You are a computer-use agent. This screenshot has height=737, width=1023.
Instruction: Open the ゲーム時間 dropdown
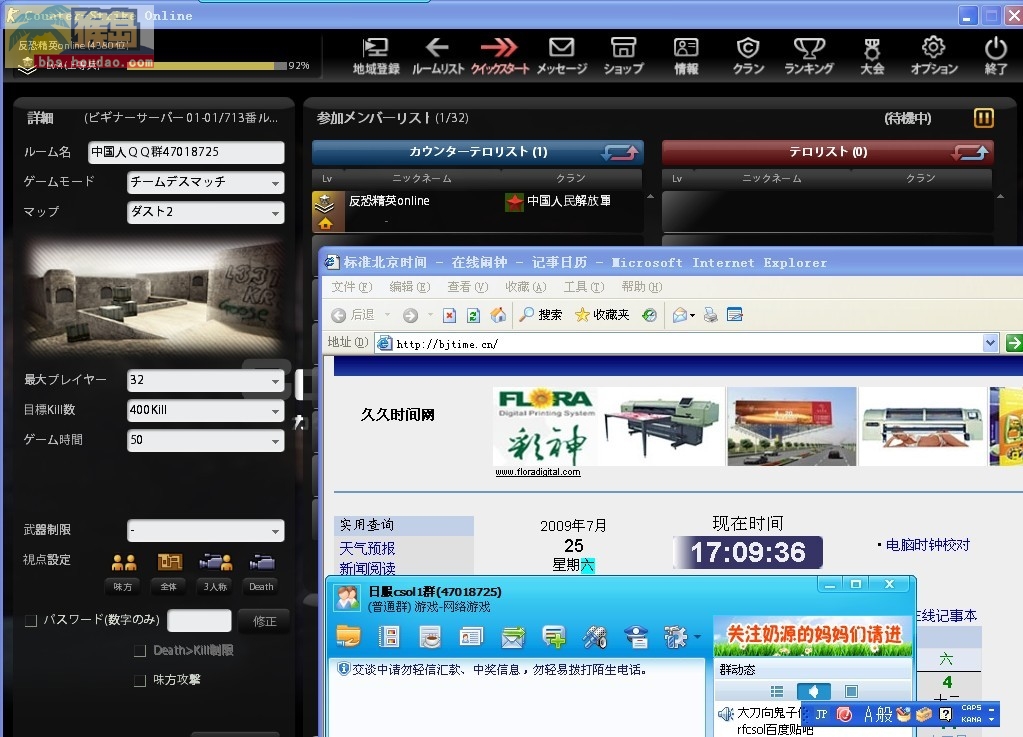[x=206, y=440]
